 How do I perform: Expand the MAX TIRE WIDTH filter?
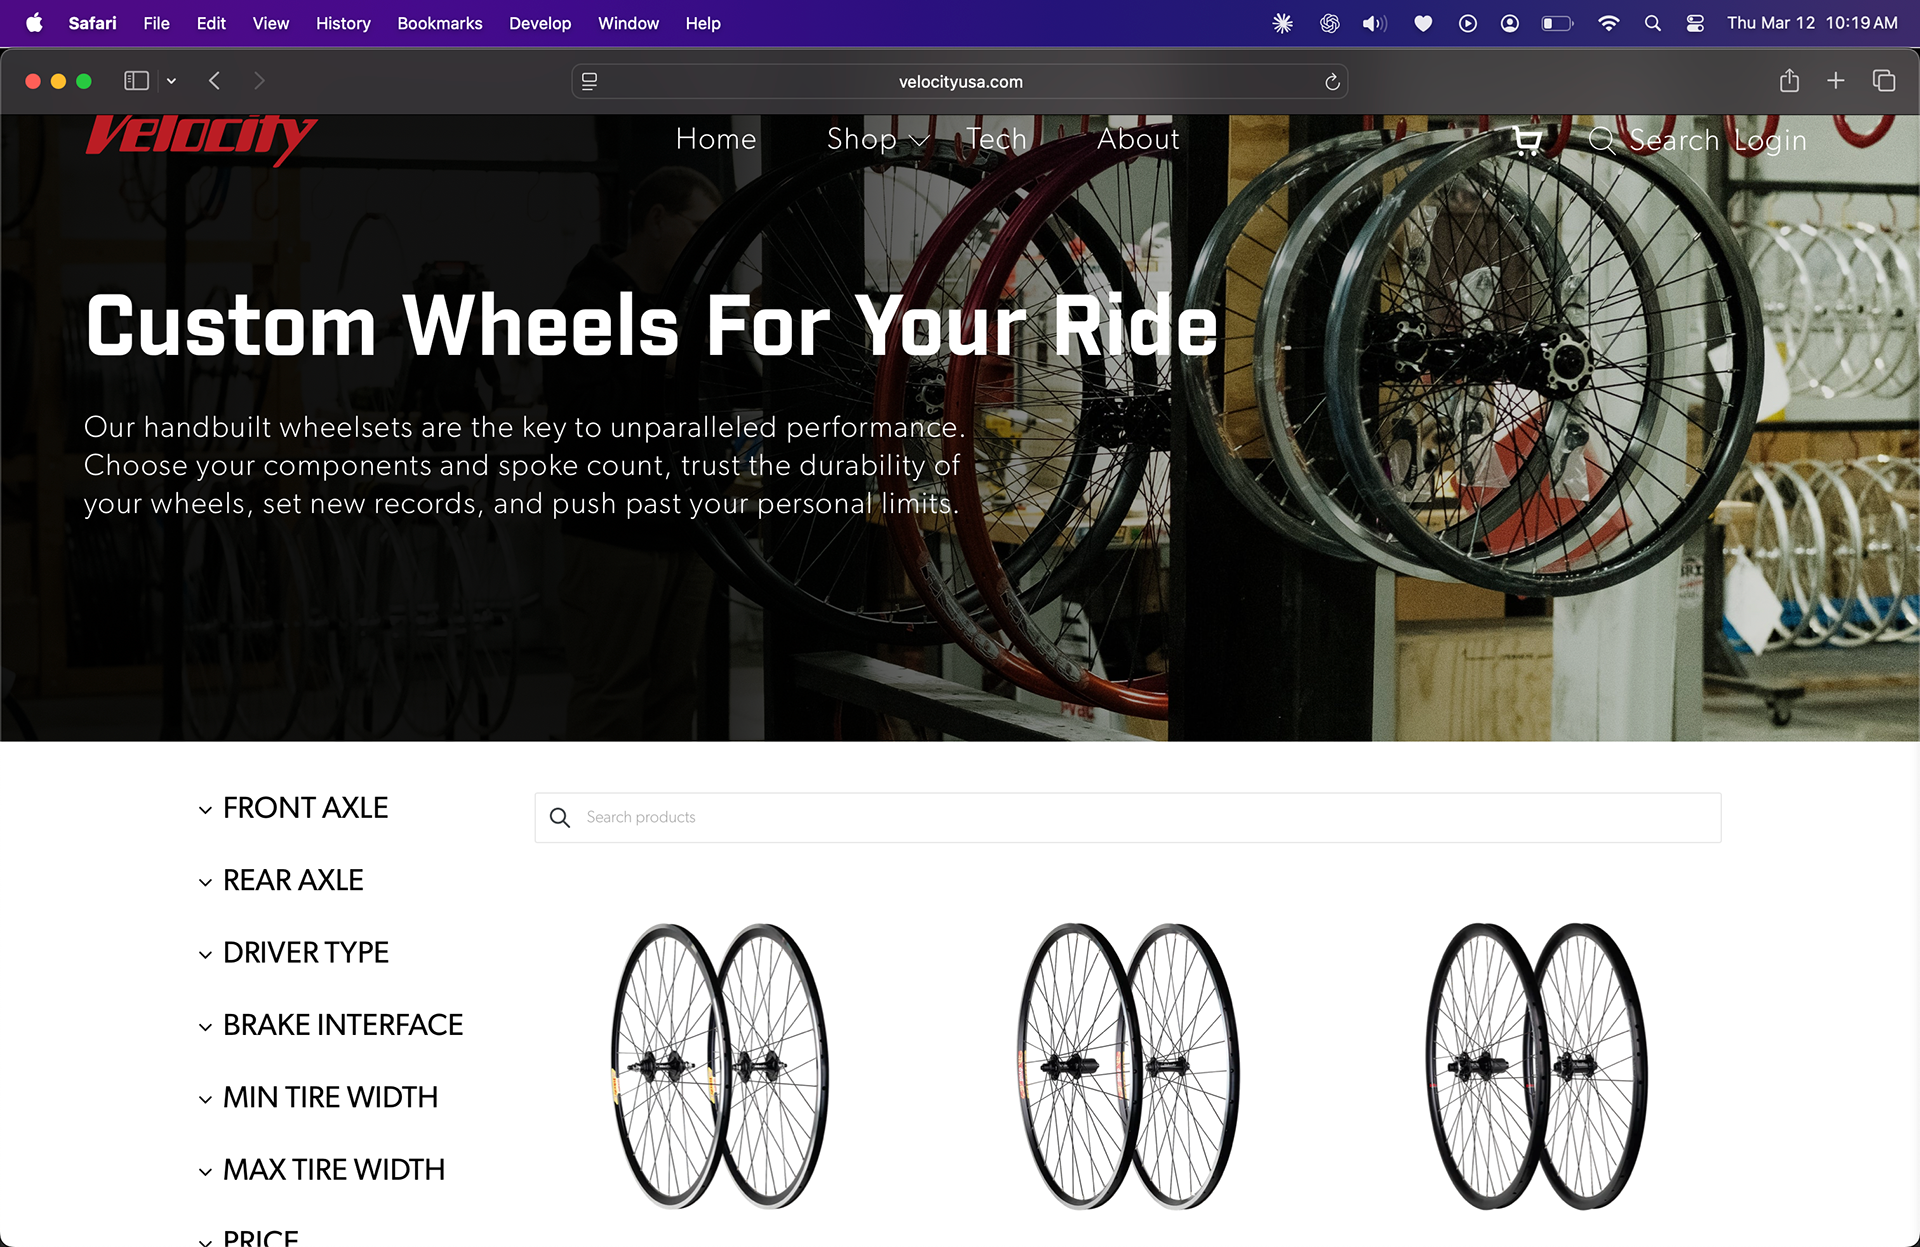(x=333, y=1170)
